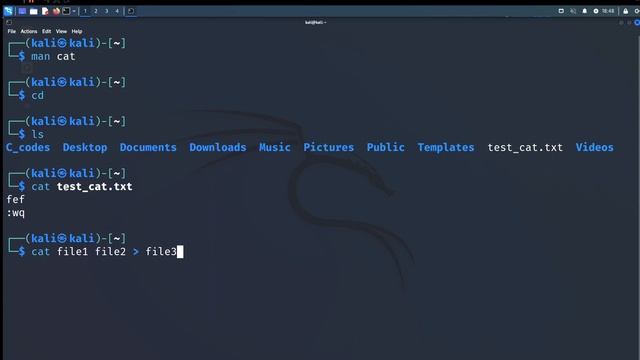Open the Kali applications menu
The image size is (640, 360).
(8, 11)
